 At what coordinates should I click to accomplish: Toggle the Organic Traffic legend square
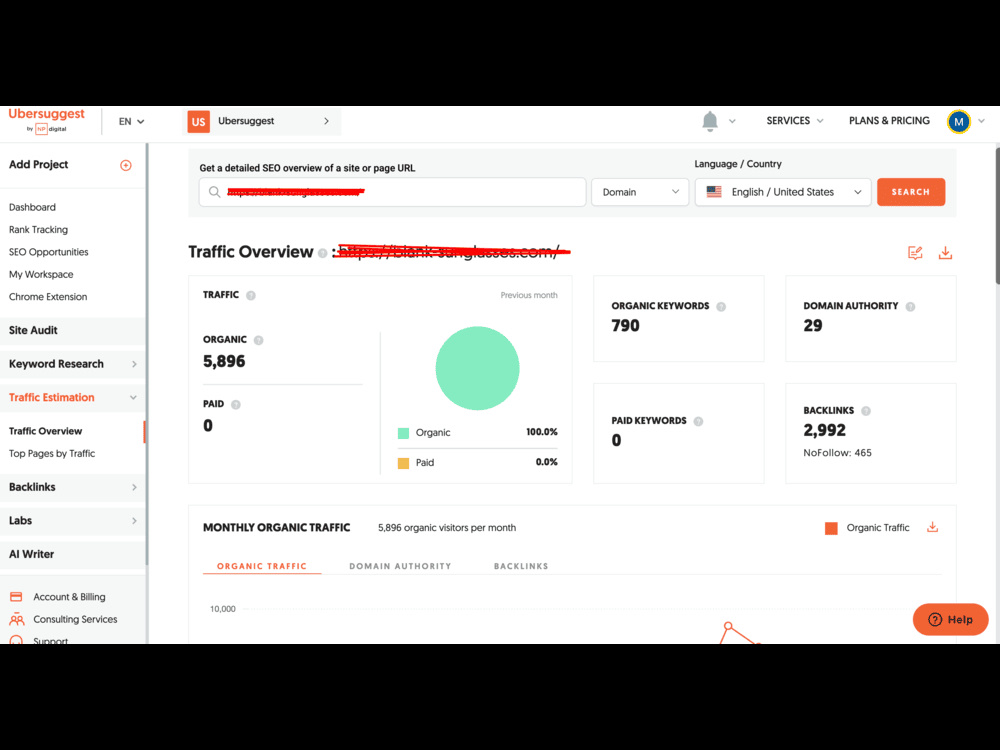831,528
